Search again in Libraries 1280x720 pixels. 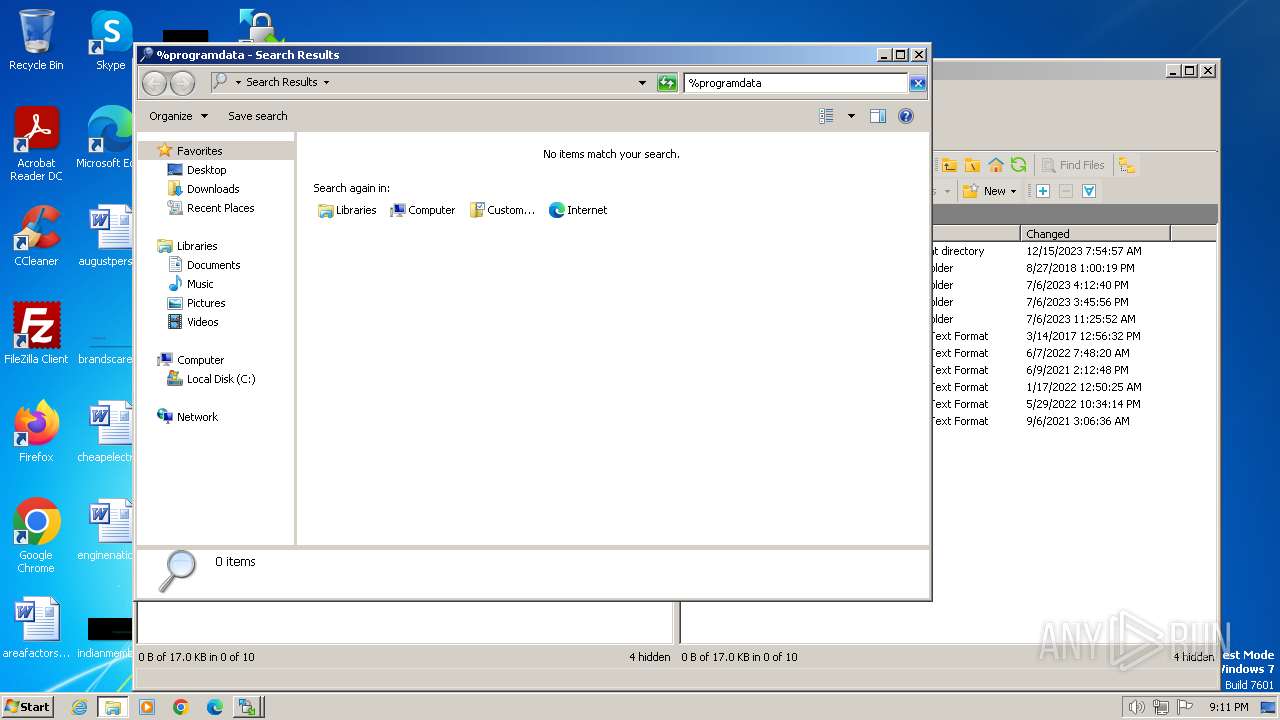[347, 210]
